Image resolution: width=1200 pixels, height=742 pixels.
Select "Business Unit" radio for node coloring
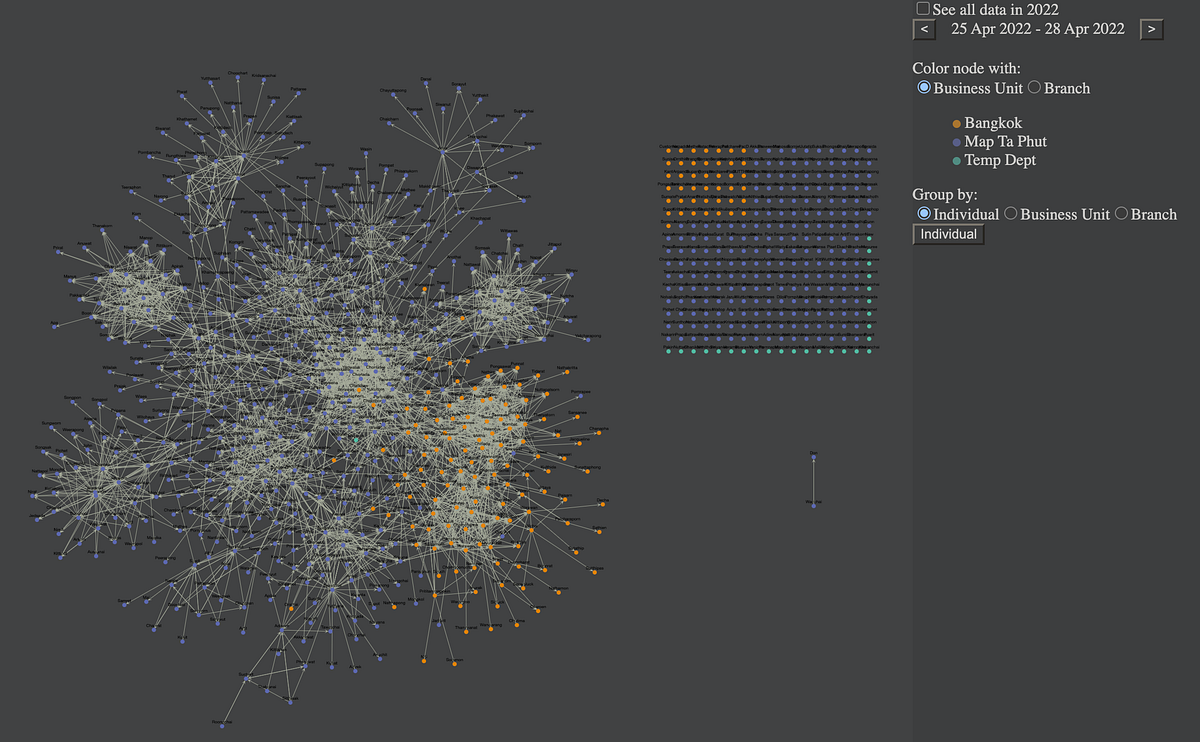(x=923, y=87)
